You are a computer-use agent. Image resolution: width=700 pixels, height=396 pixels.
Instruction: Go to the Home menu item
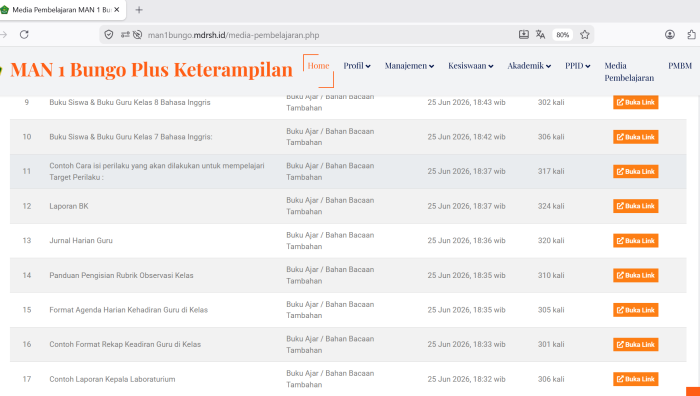[x=318, y=66]
